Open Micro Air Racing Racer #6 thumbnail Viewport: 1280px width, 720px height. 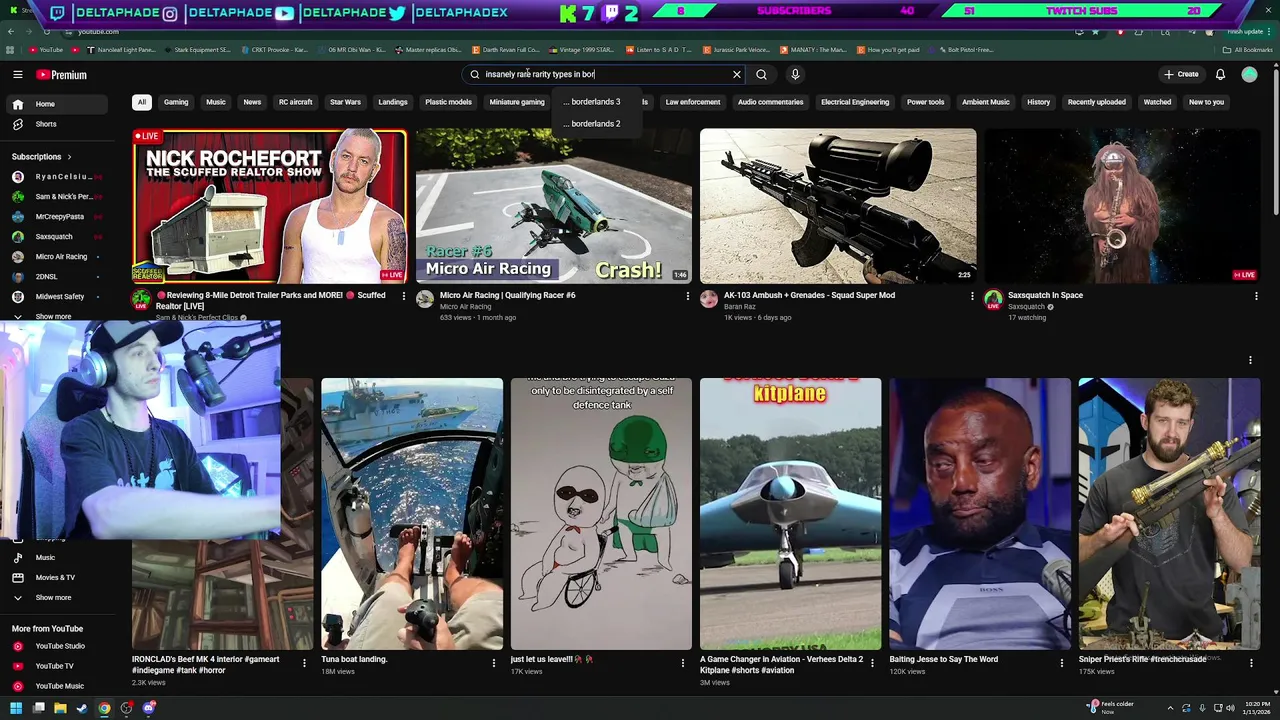pyautogui.click(x=554, y=206)
